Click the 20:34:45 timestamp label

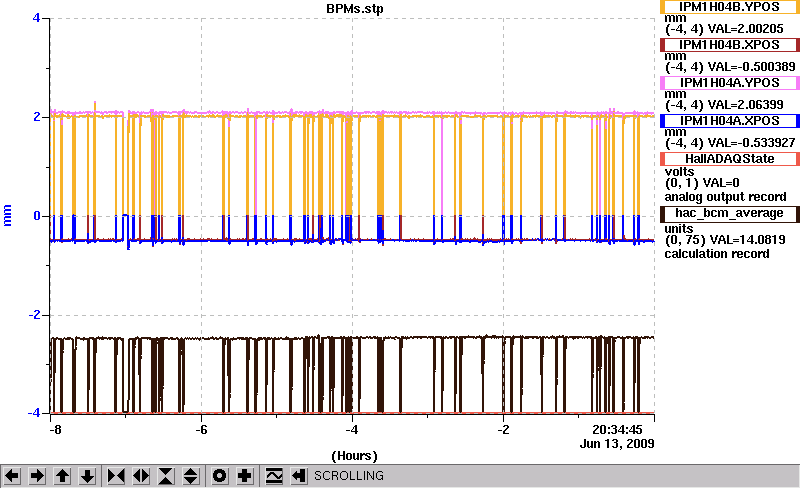pos(617,429)
